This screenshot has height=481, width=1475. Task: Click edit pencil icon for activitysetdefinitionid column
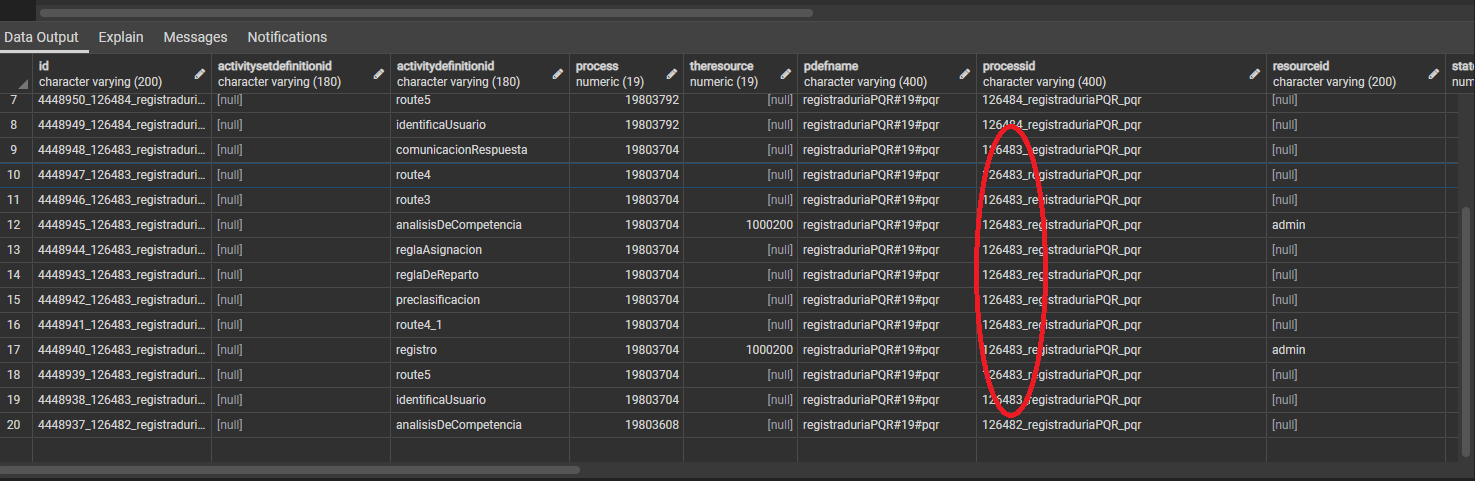tap(379, 74)
